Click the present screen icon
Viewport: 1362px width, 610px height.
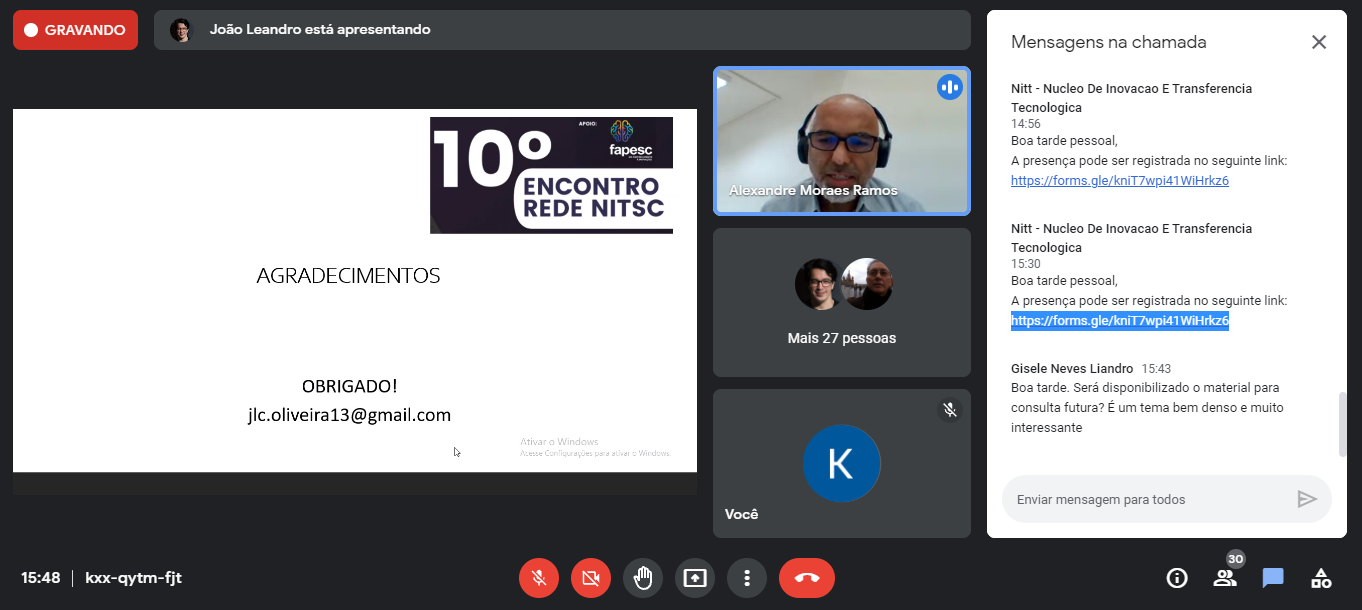695,578
